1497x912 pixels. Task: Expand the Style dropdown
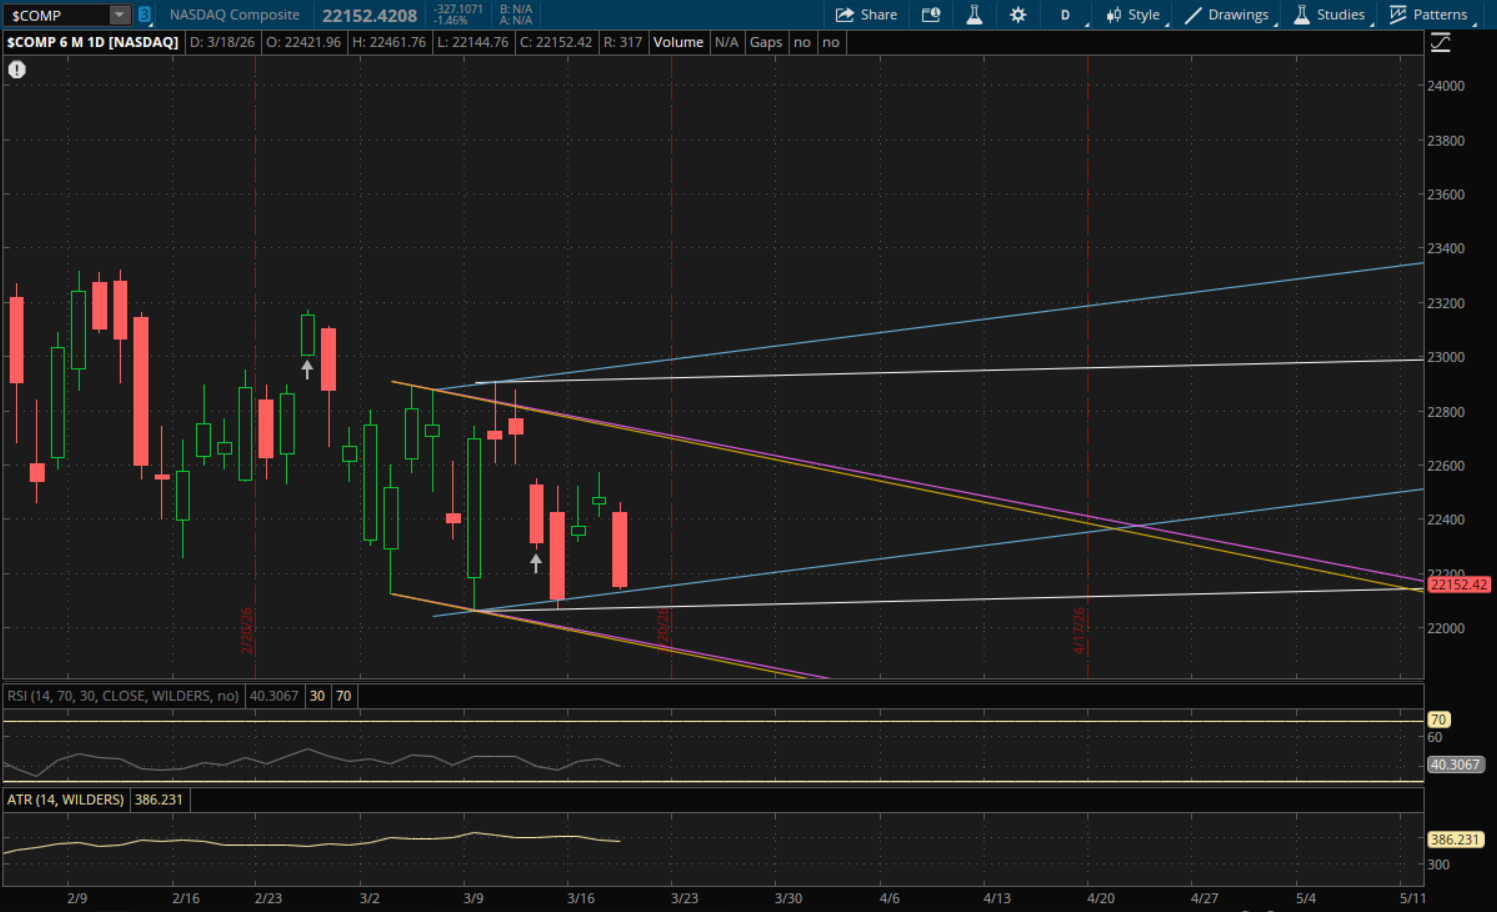1133,15
